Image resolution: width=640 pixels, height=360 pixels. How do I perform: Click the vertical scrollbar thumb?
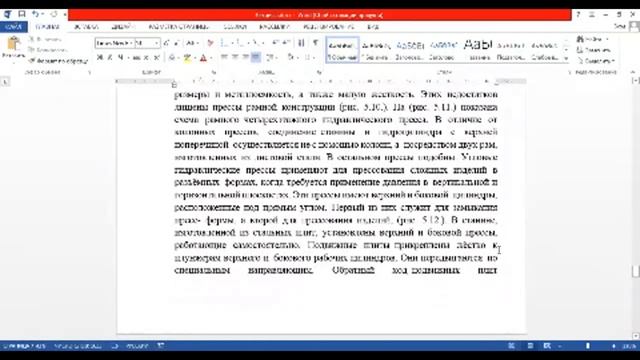[x=636, y=271]
